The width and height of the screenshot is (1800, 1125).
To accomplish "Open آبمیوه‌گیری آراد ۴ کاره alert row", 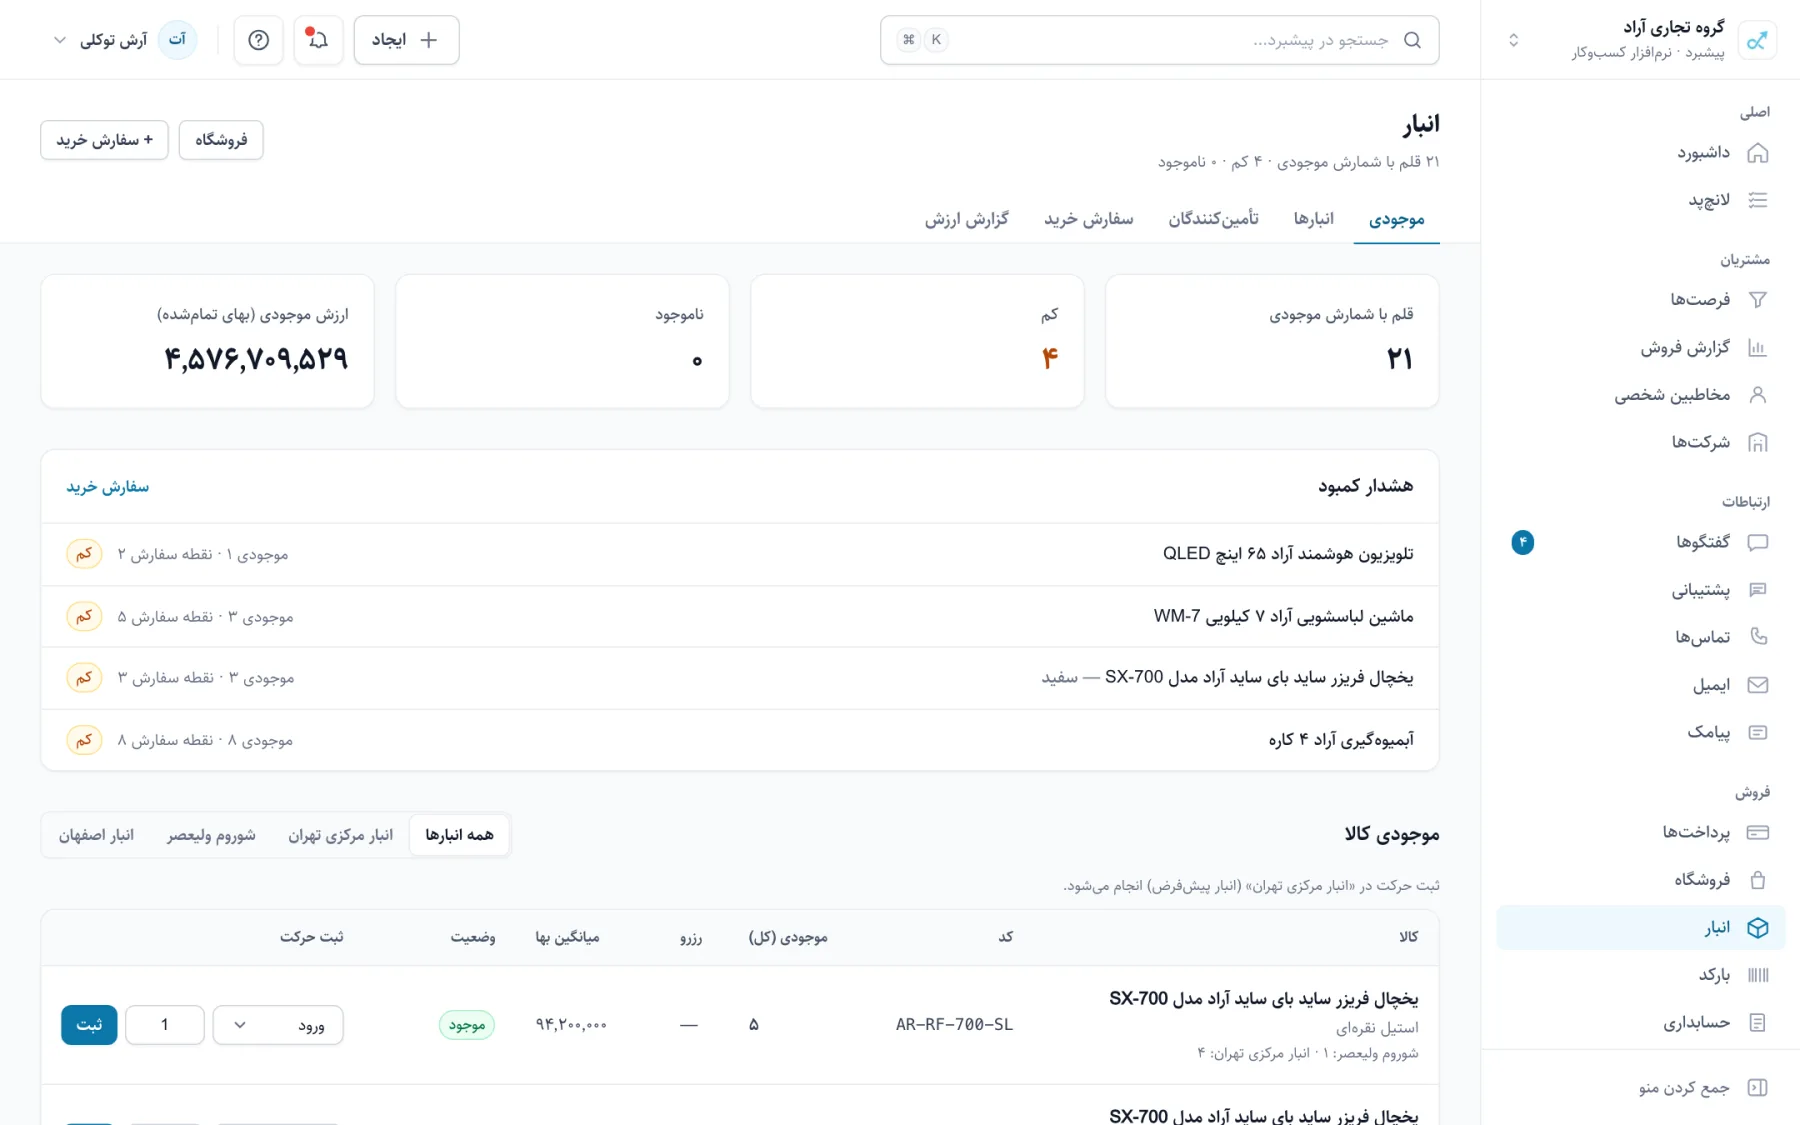I will click(x=740, y=740).
